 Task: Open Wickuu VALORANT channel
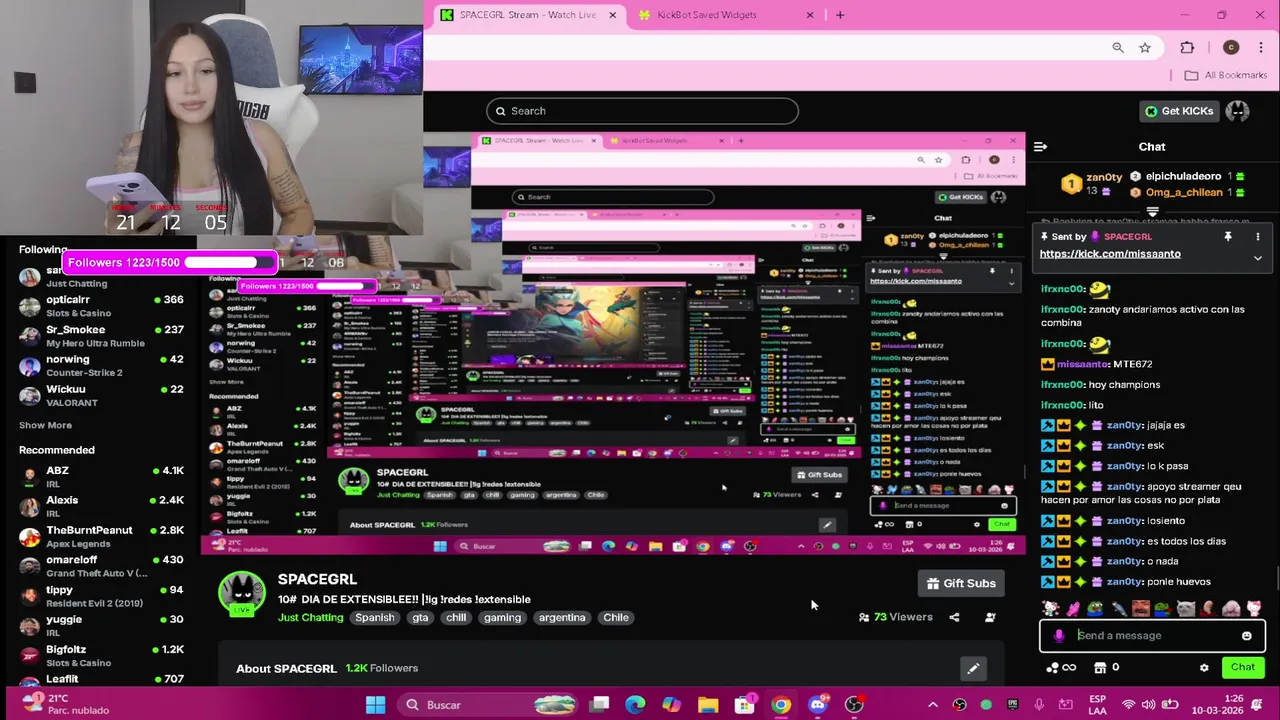pos(100,396)
